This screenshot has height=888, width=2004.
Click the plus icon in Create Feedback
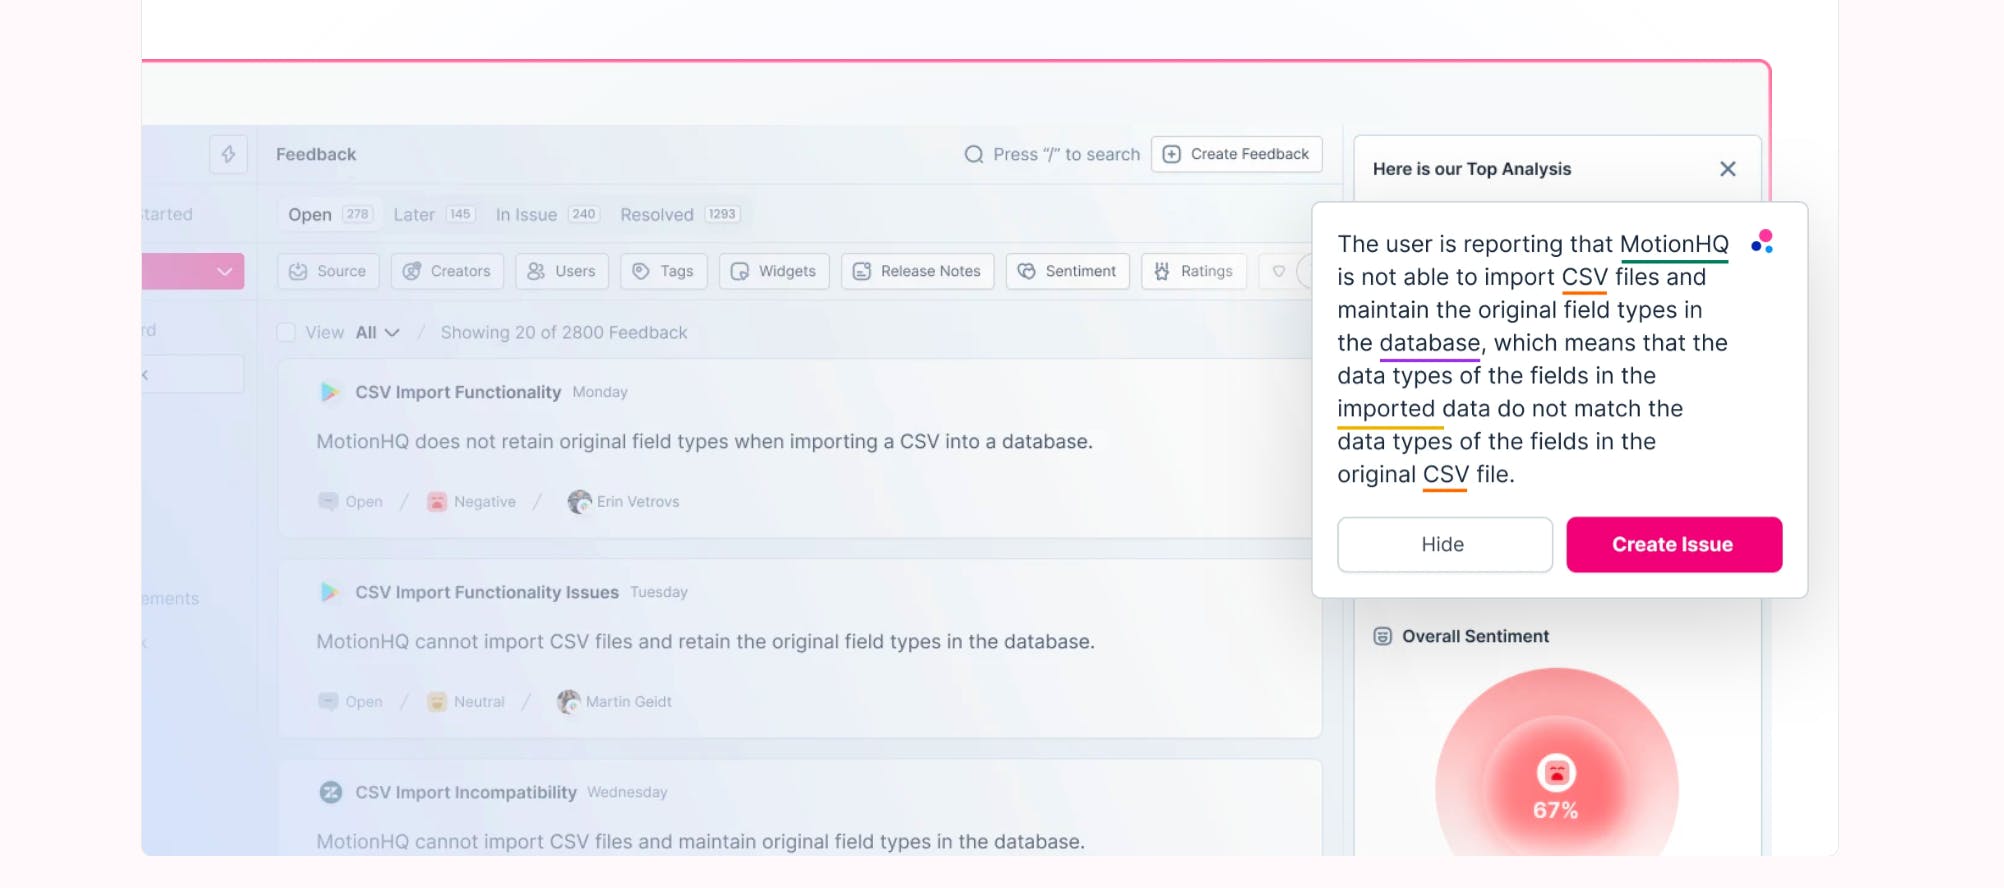(x=1171, y=154)
